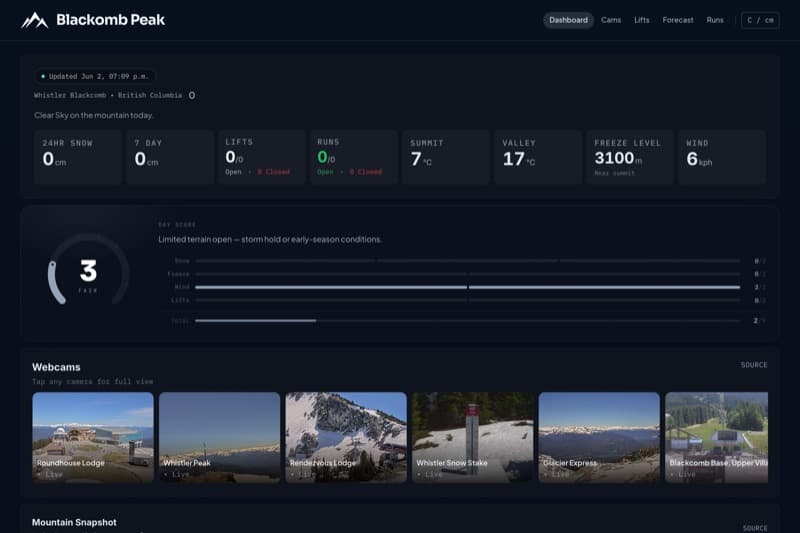The width and height of the screenshot is (800, 533).
Task: Click the FREEZE LEVEL 3100 m card
Action: tap(630, 157)
